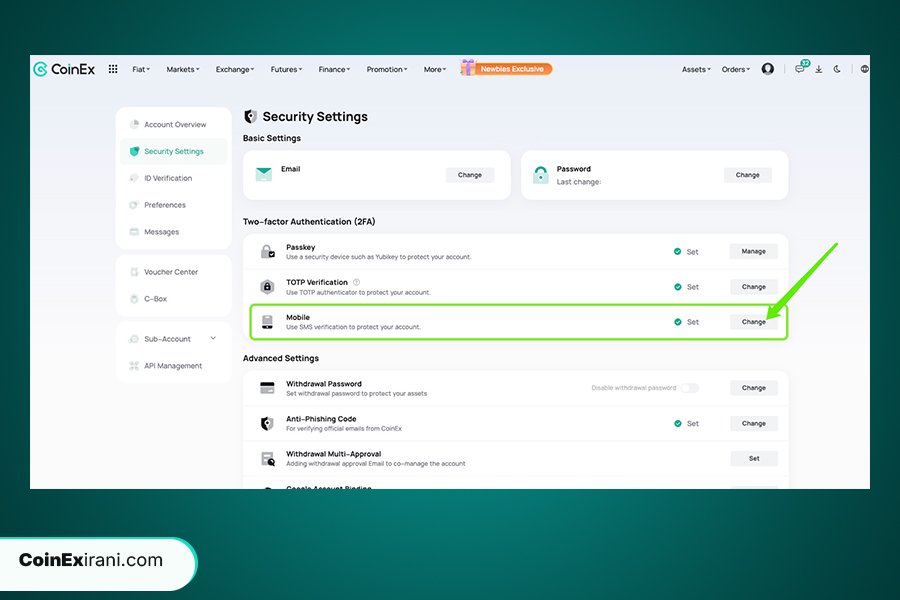The image size is (900, 600).
Task: Open the Futures dropdown menu
Action: pos(286,69)
